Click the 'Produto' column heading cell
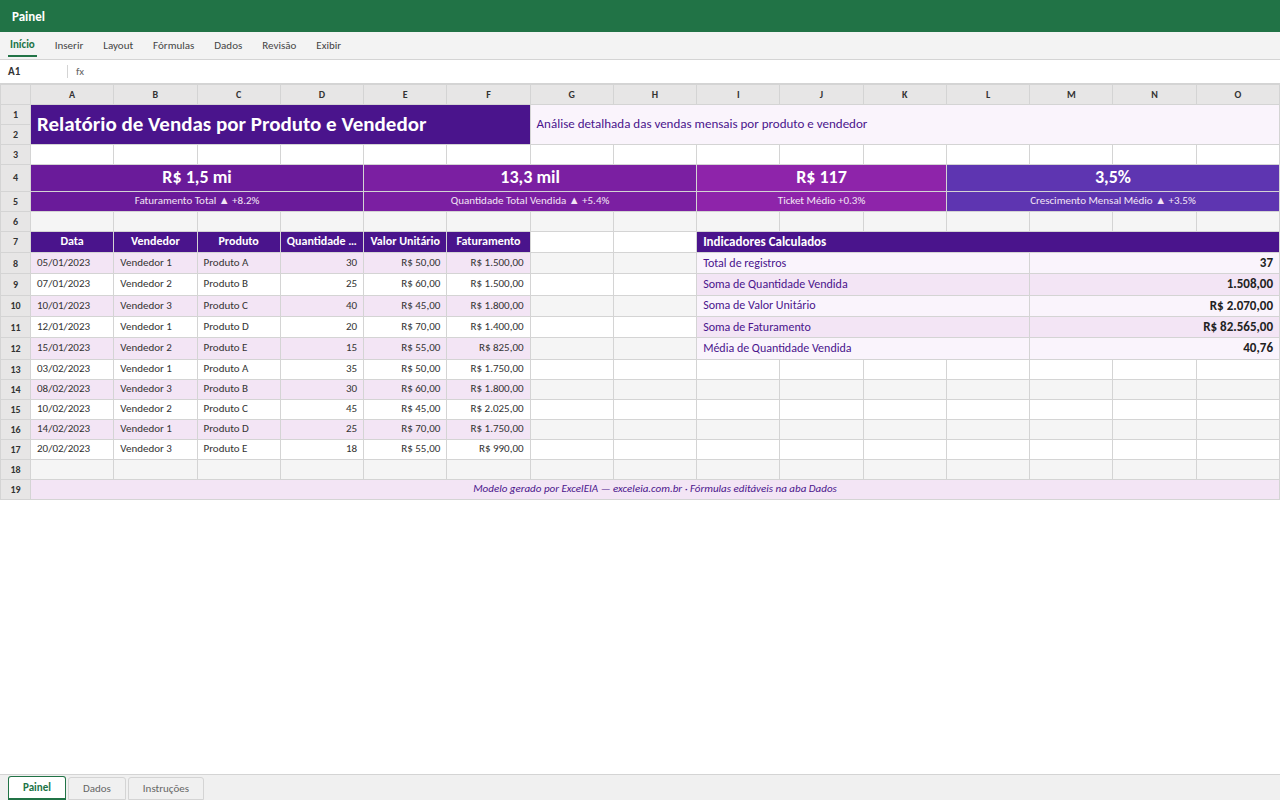The height and width of the screenshot is (800, 1280). point(239,241)
